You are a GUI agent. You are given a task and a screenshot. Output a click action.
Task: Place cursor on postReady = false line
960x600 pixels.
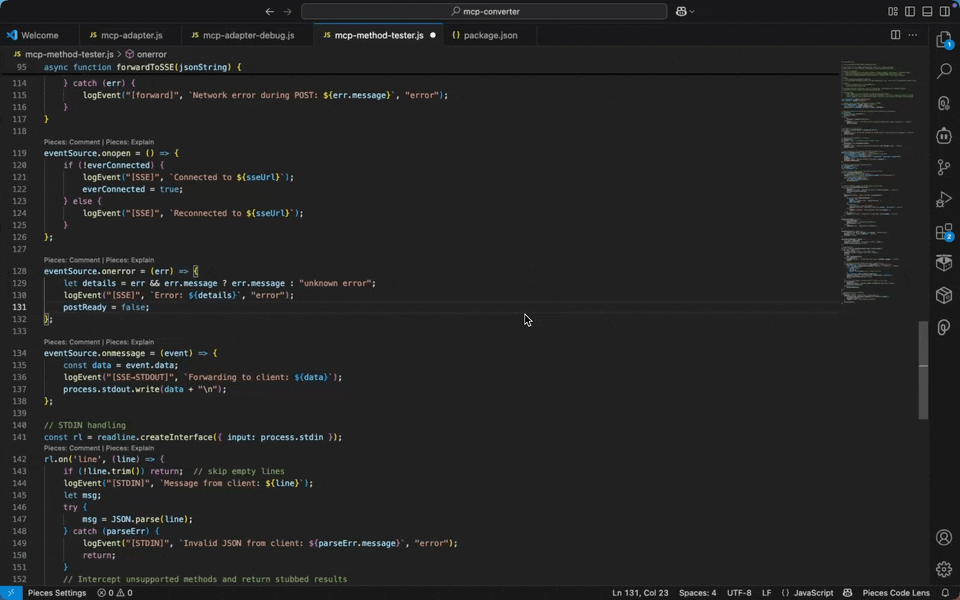coord(106,307)
